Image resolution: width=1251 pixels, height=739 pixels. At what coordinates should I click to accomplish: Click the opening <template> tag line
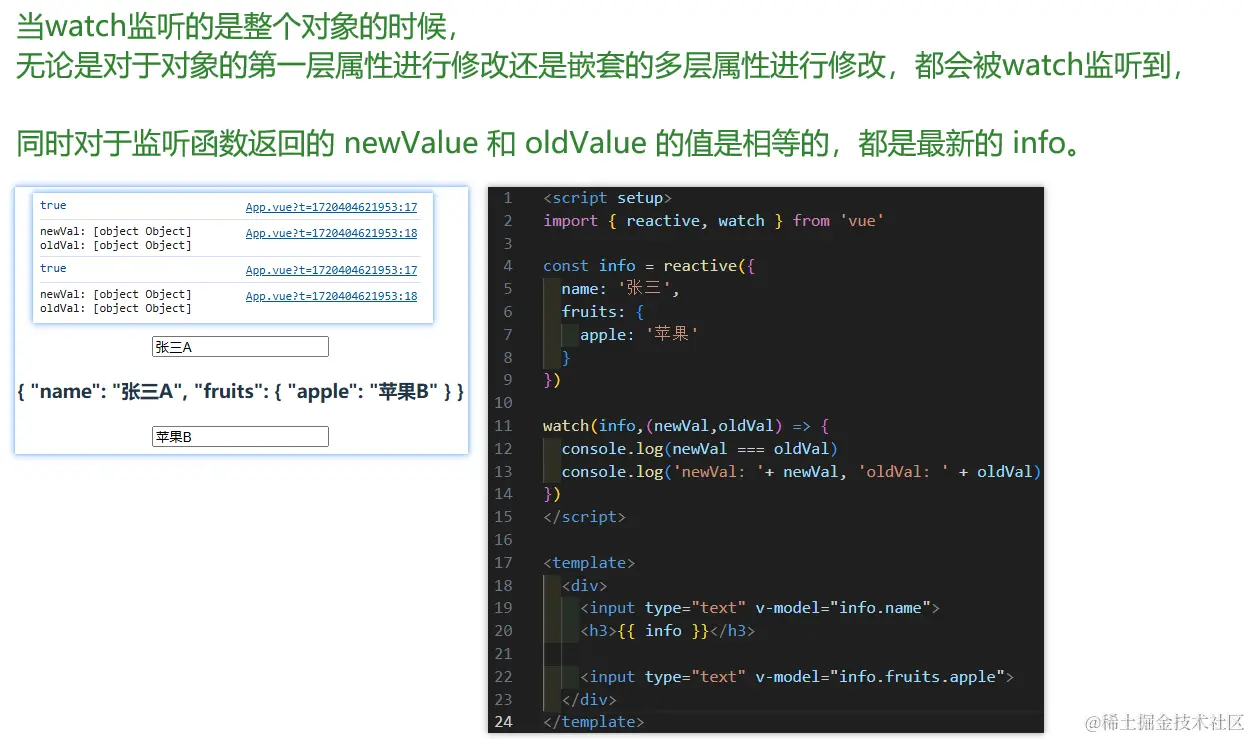click(589, 563)
